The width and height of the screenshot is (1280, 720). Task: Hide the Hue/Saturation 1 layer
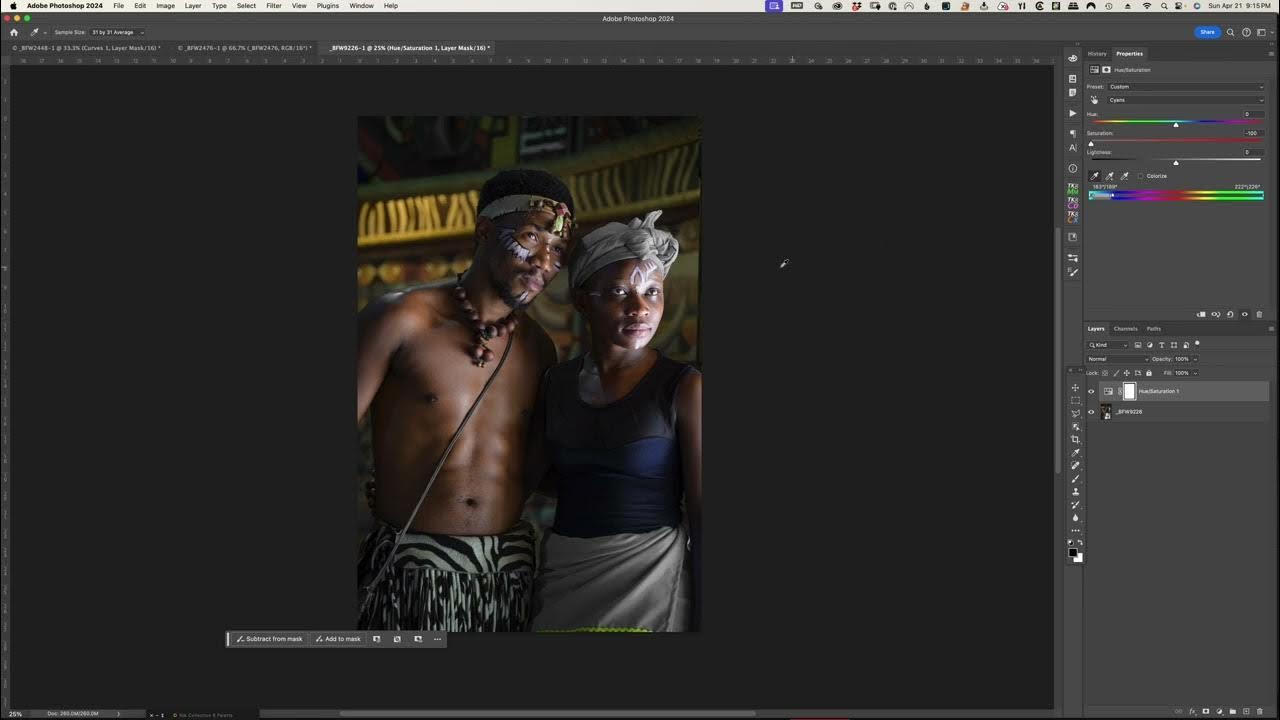click(x=1091, y=391)
